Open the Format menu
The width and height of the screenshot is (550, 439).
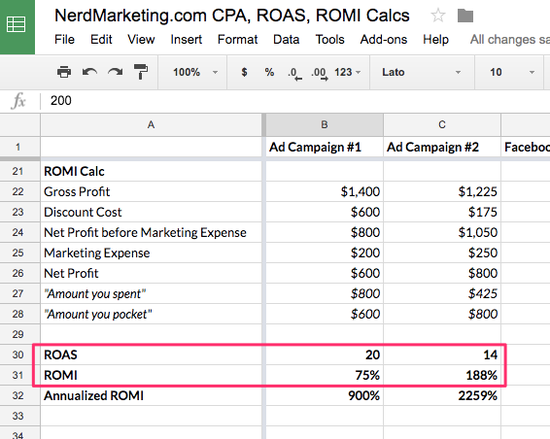tap(237, 40)
